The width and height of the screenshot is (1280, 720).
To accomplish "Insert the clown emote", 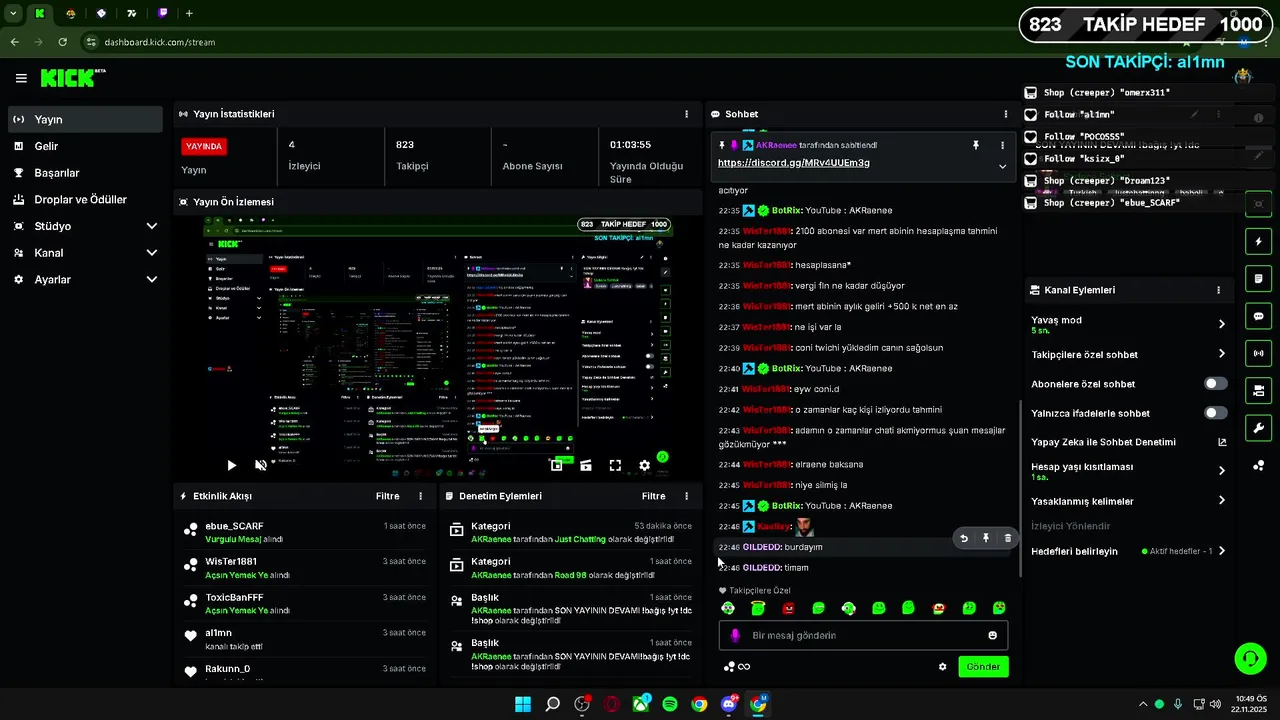I will tap(938, 608).
